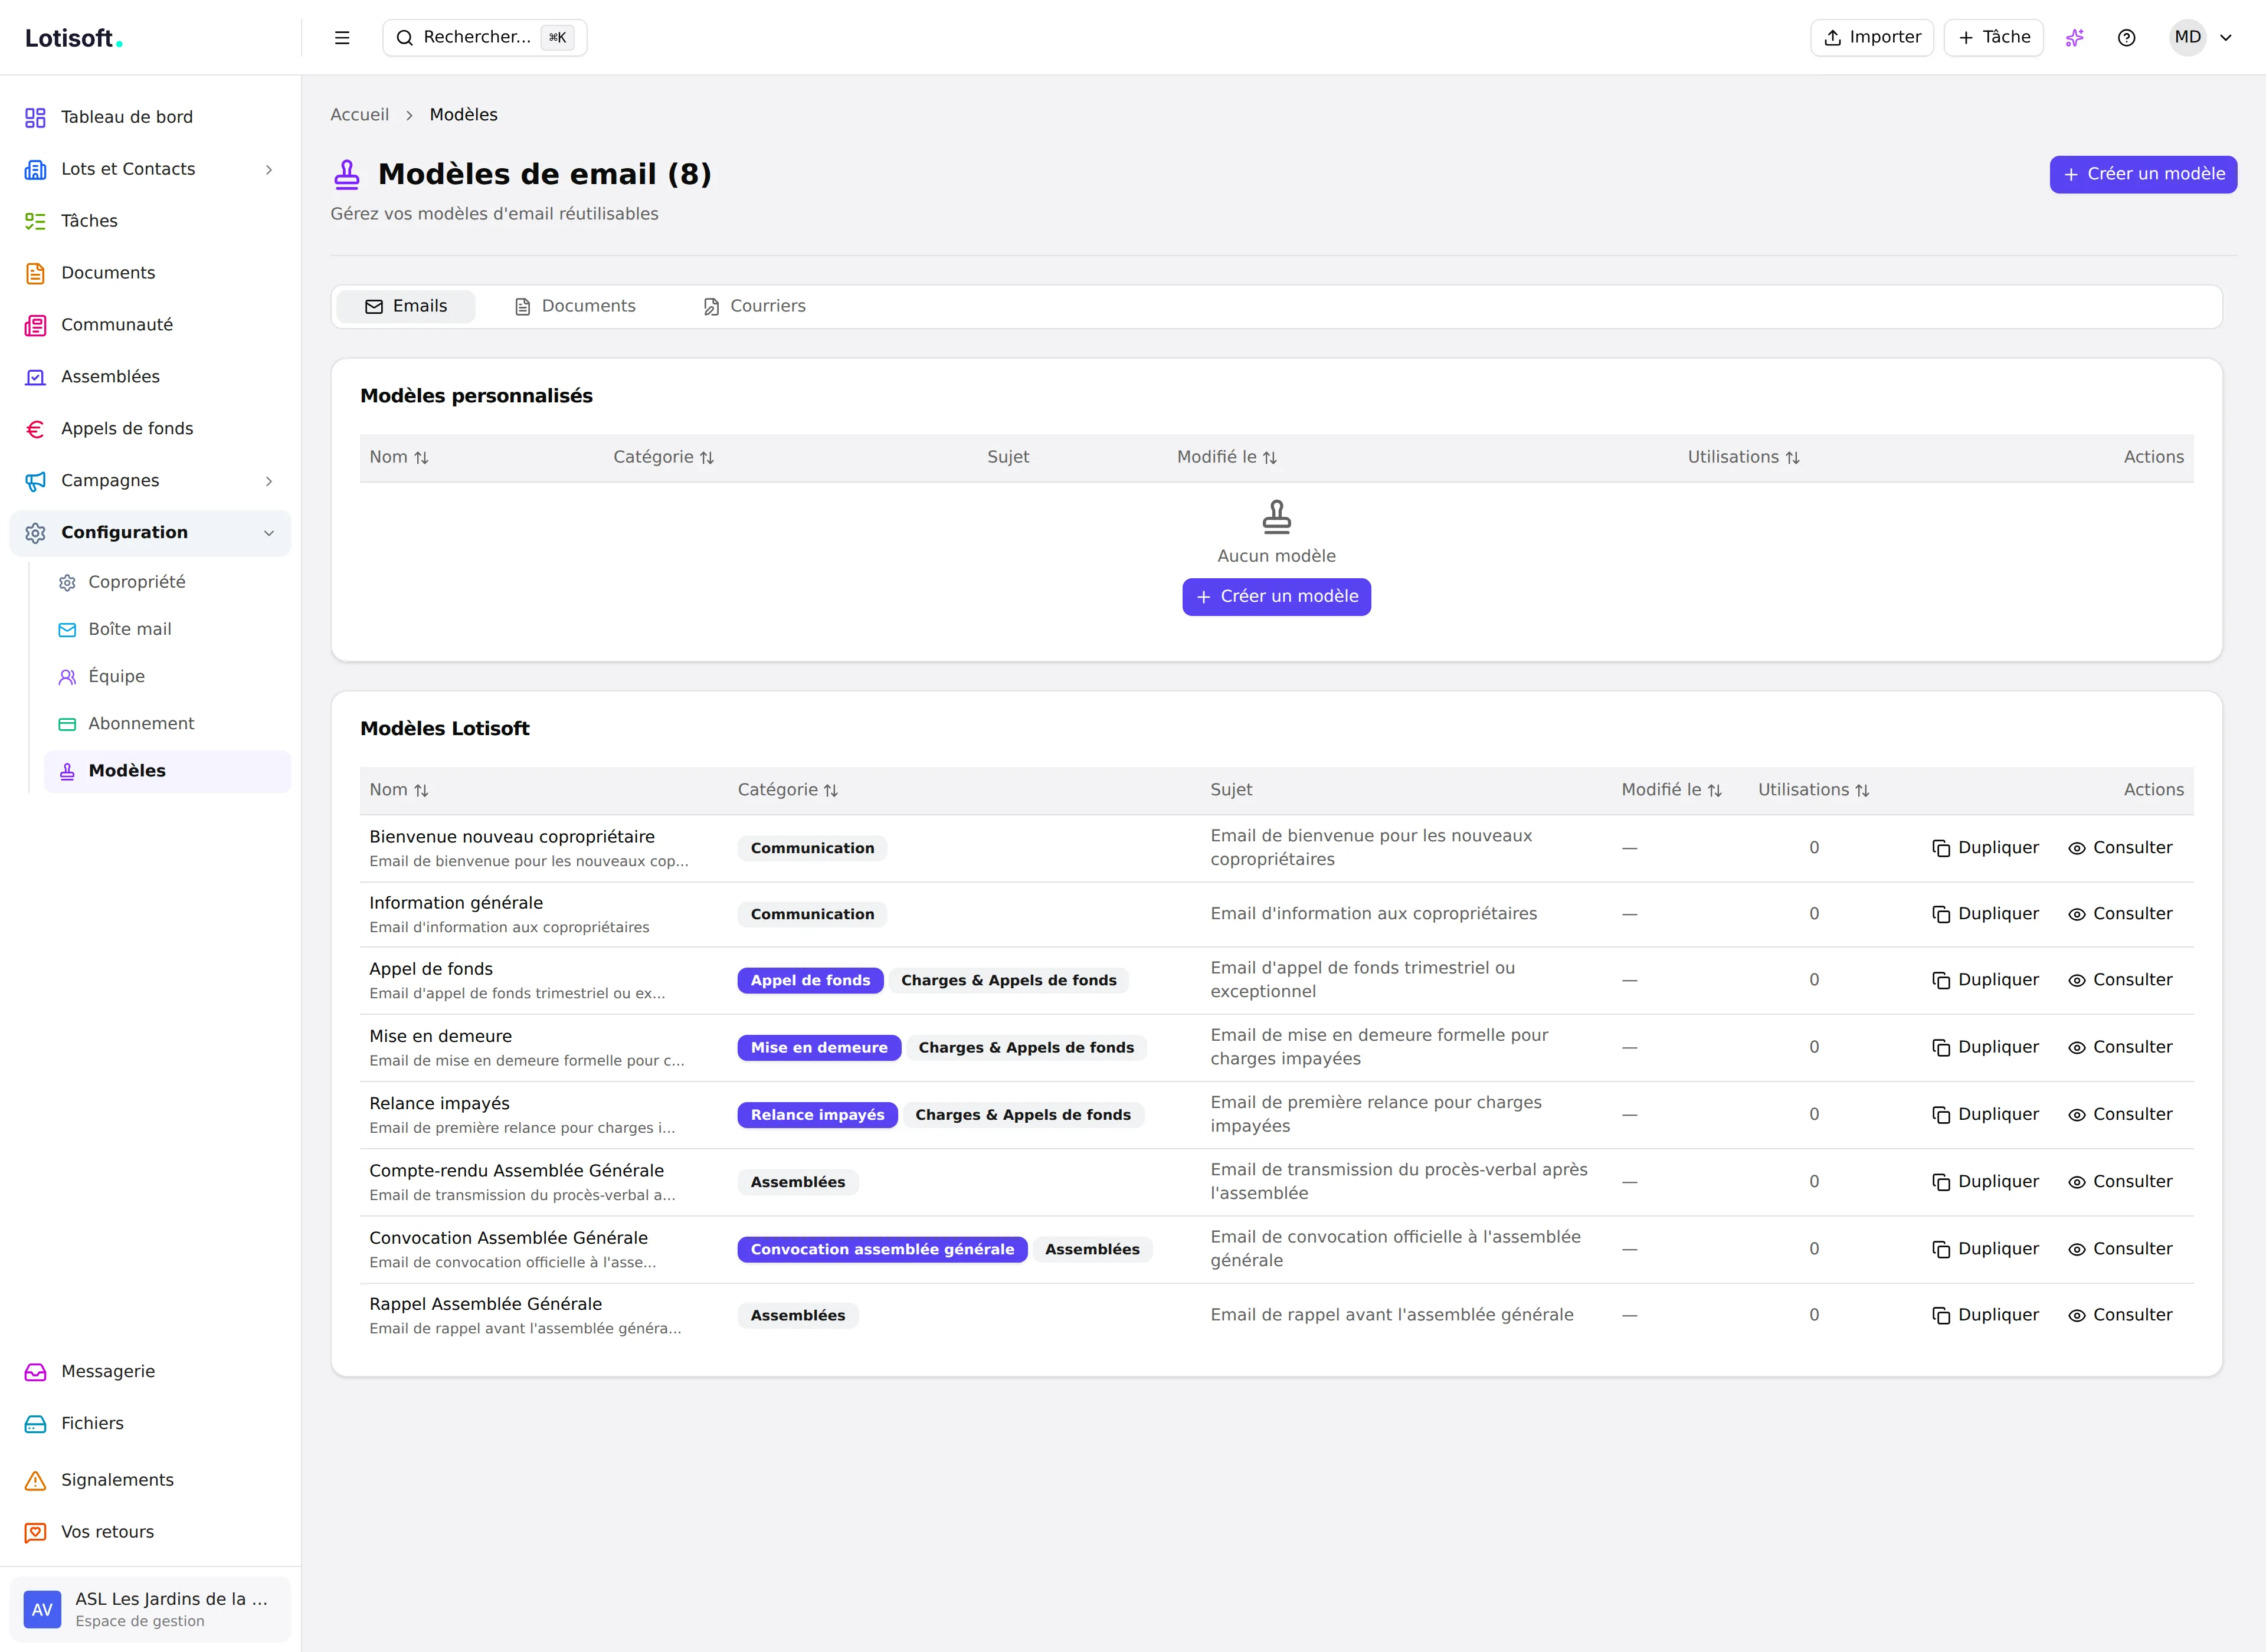
Task: Open Modèles in the Configuration submenu
Action: click(167, 772)
